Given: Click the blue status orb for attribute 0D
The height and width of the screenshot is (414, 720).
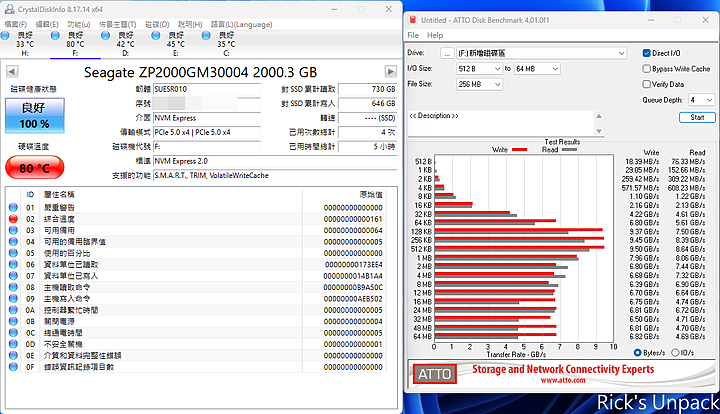Looking at the screenshot, I should click(13, 344).
